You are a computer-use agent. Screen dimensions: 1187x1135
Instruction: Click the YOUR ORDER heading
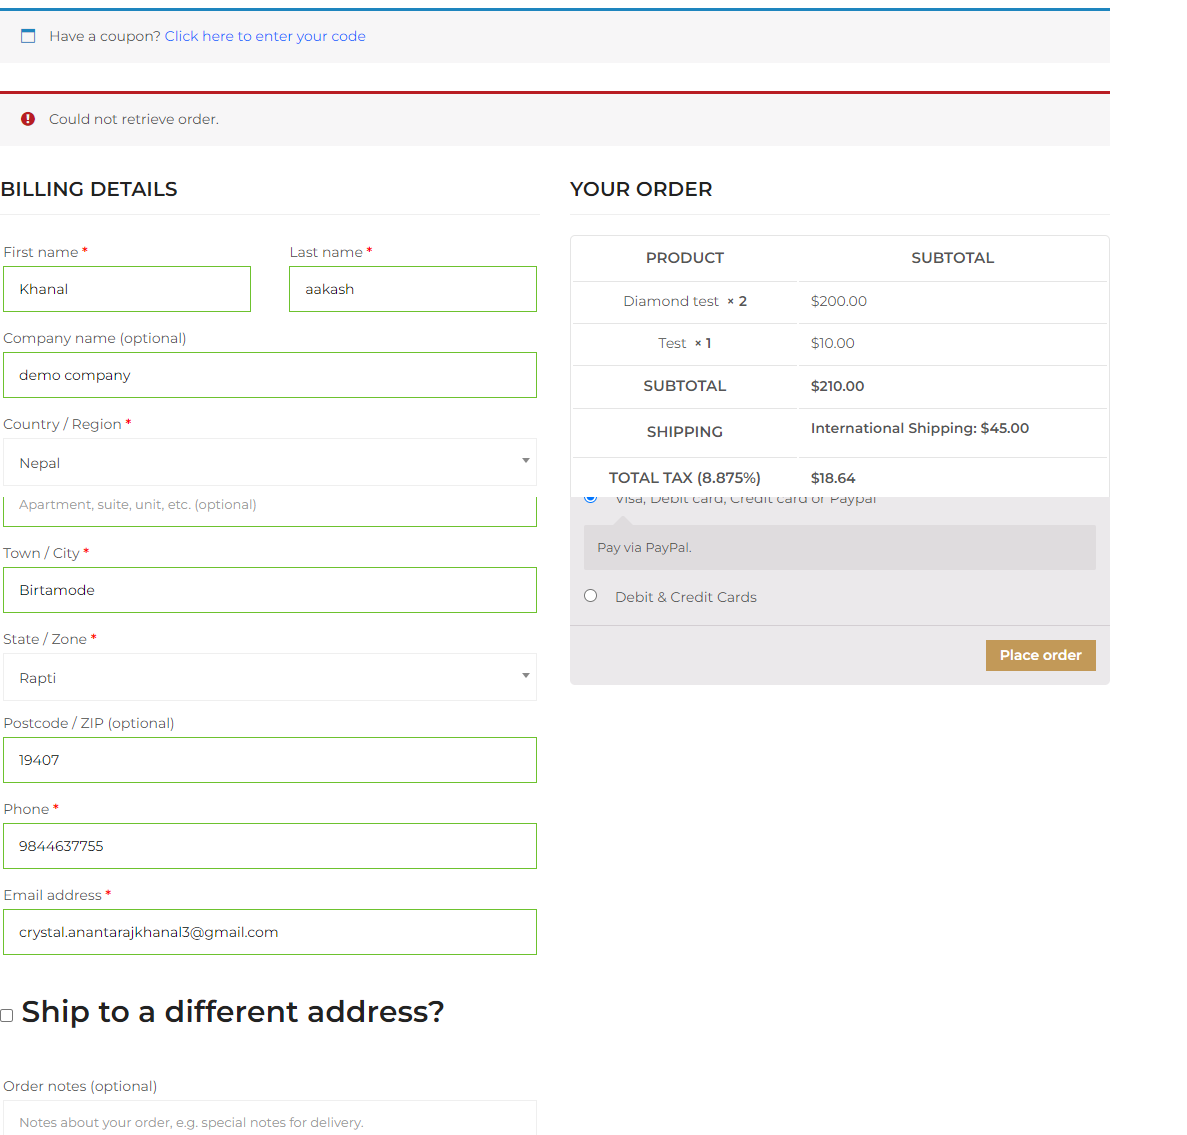pos(640,189)
